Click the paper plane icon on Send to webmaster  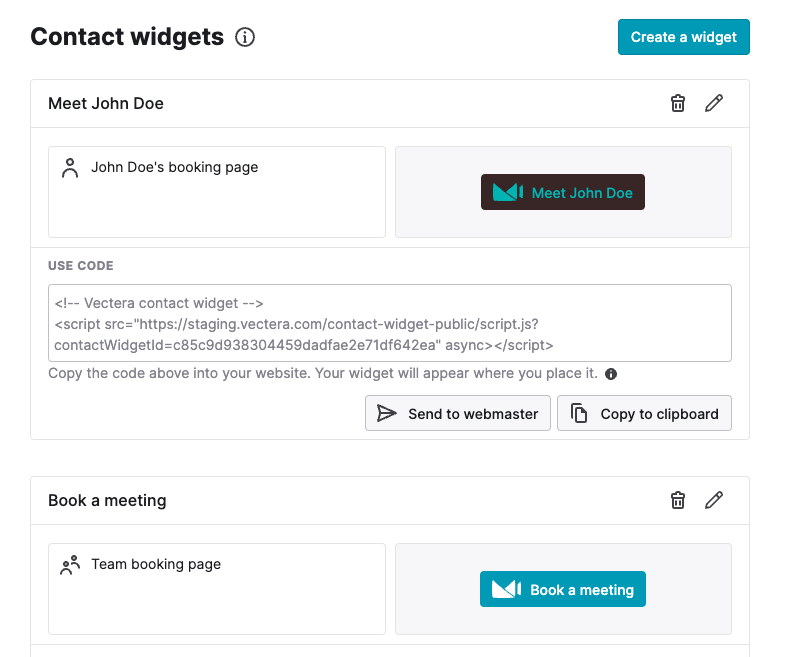386,413
